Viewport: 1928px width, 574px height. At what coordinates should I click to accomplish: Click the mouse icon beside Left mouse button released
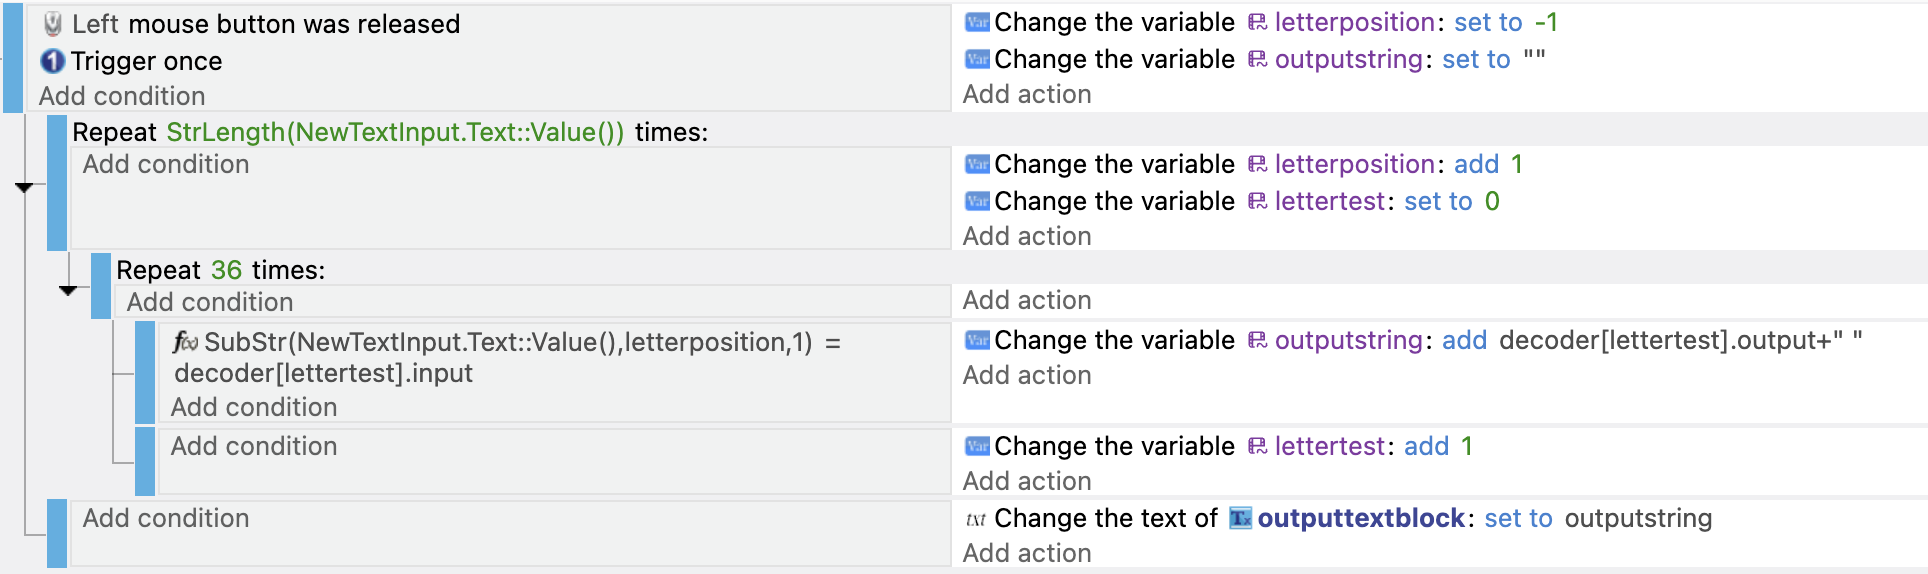pos(53,24)
